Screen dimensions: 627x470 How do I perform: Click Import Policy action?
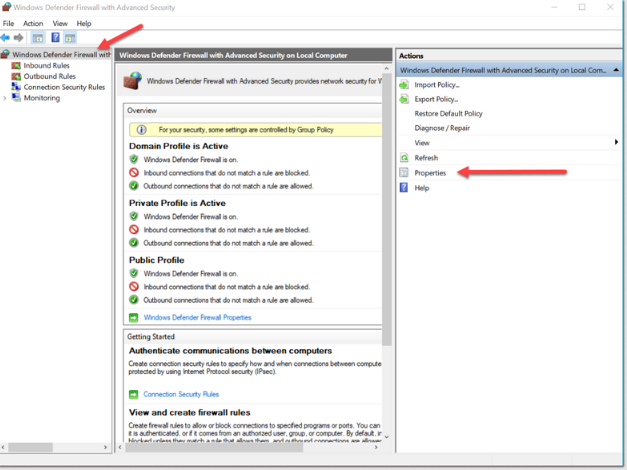tap(437, 85)
